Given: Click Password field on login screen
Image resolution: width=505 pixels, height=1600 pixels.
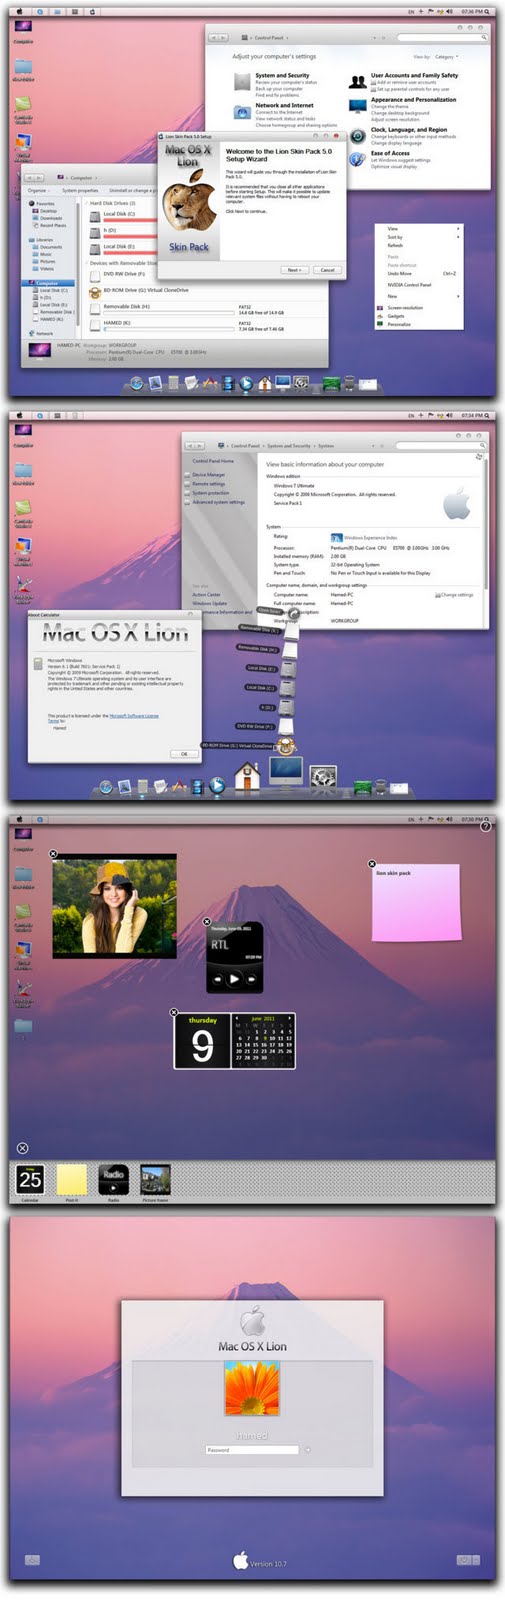Looking at the screenshot, I should (252, 1449).
